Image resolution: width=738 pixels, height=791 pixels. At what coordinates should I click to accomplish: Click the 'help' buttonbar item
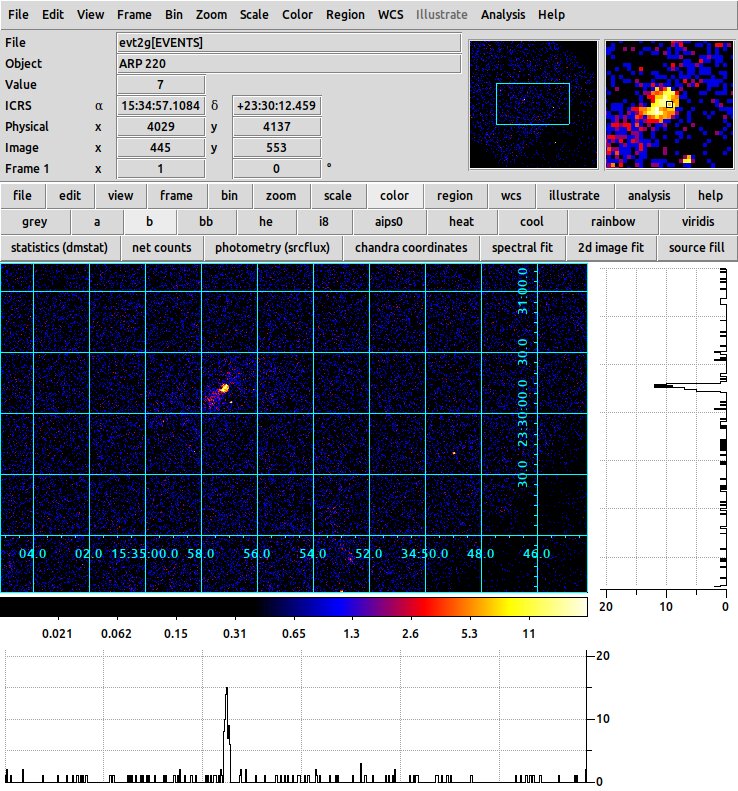click(x=710, y=196)
